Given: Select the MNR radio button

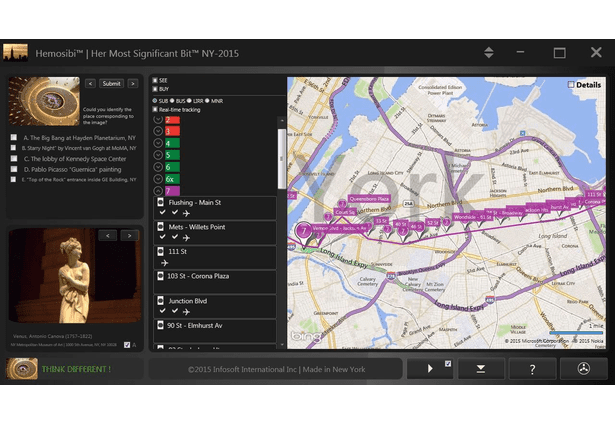Looking at the screenshot, I should pyautogui.click(x=207, y=101).
